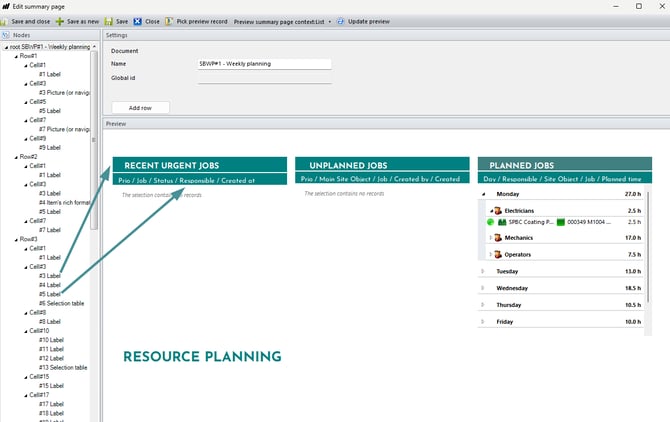Click the Mechanics worker icon
Viewport: 670px width, 422px height.
pyautogui.click(x=497, y=238)
